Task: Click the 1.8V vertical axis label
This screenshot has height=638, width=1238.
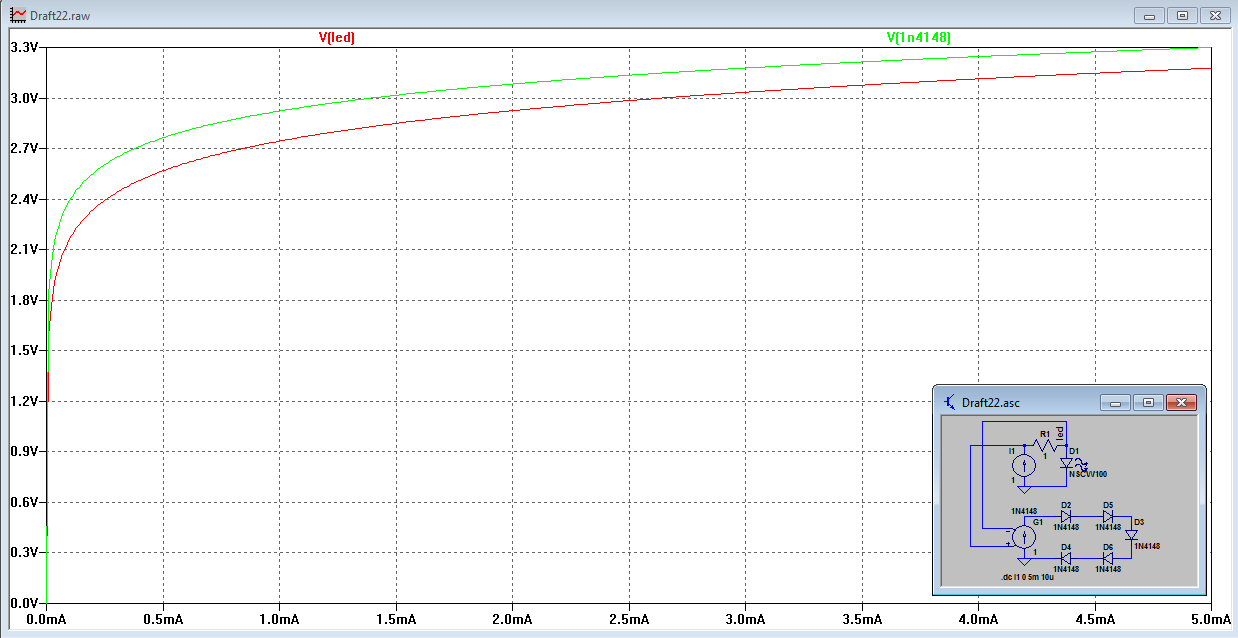Action: point(23,300)
